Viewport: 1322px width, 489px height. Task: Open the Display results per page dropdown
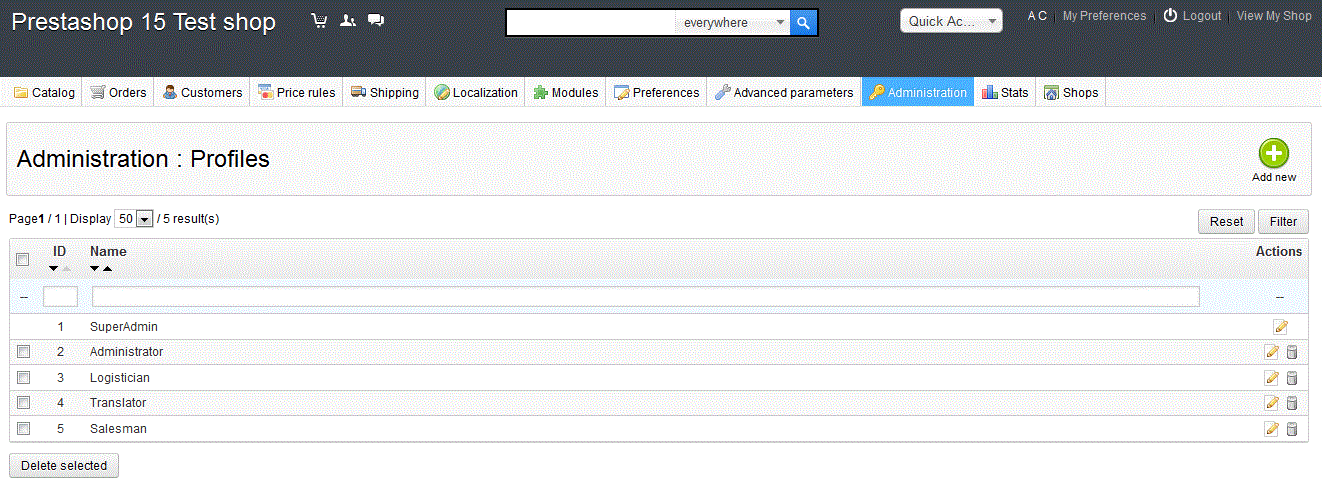click(134, 219)
